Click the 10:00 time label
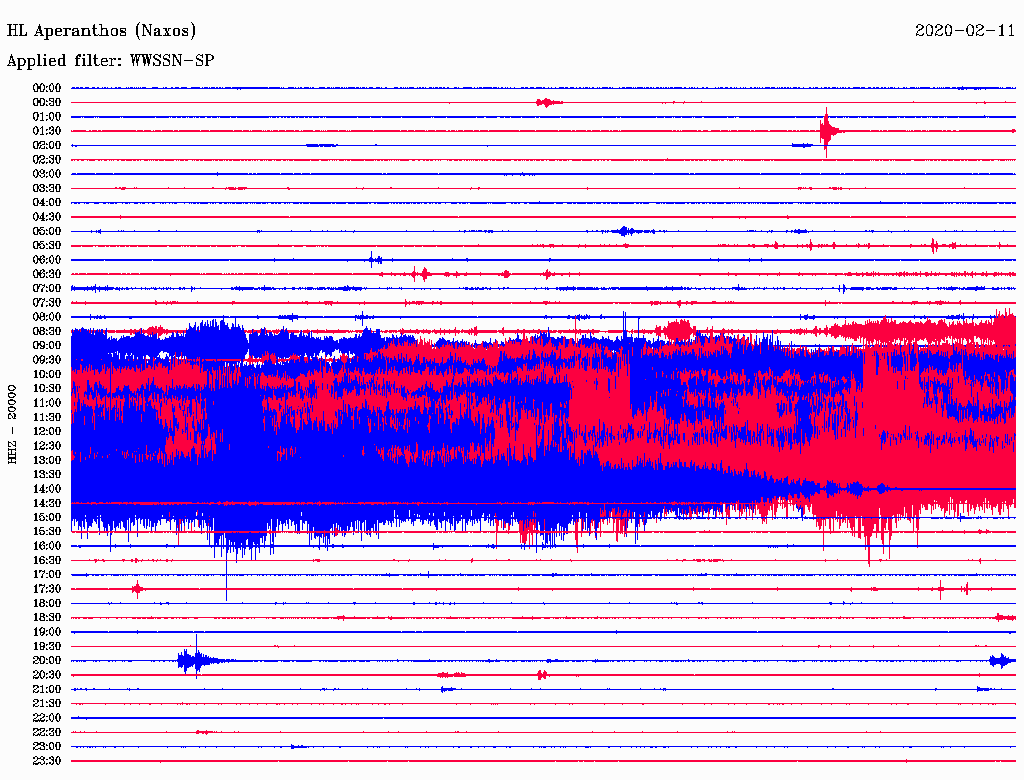Image resolution: width=1024 pixels, height=780 pixels. (47, 374)
